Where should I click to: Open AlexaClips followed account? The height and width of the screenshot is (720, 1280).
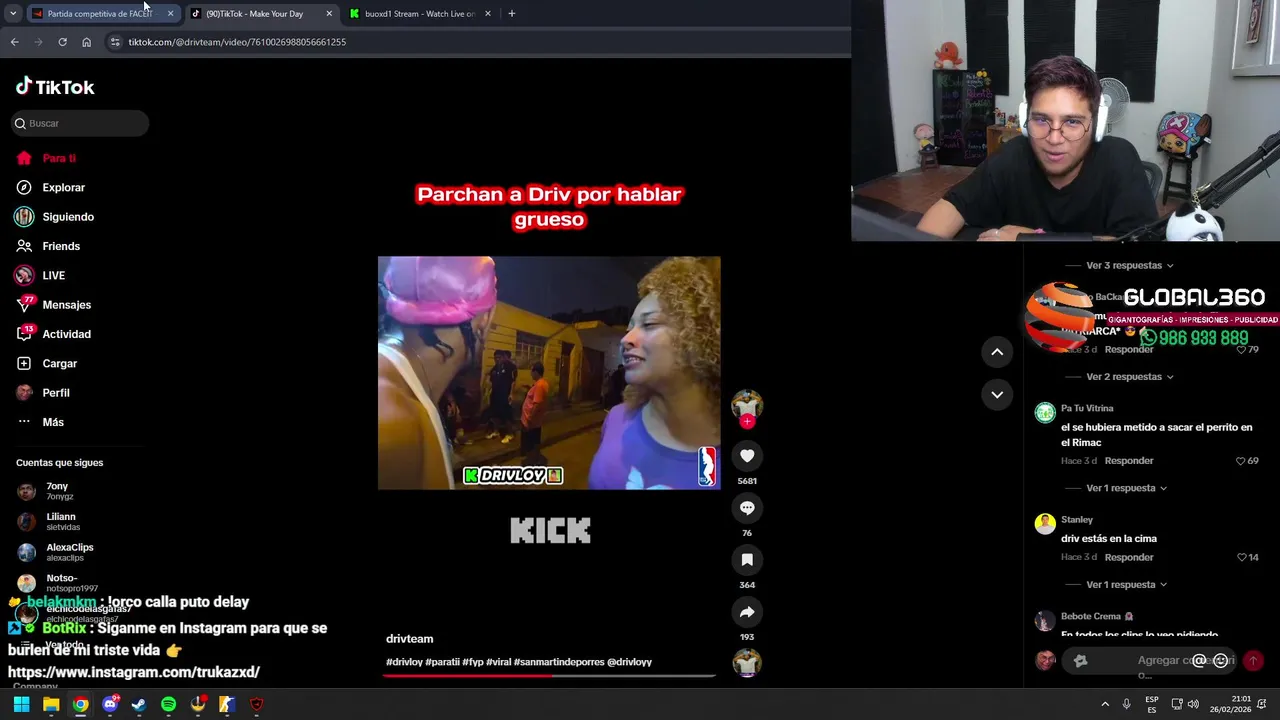[x=59, y=552]
